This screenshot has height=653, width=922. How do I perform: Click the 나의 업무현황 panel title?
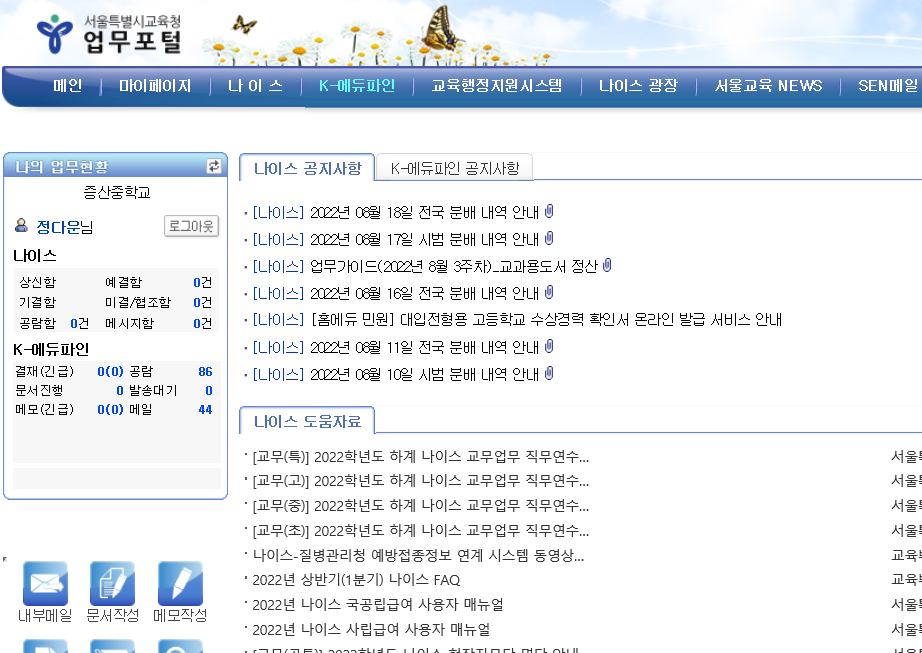[62, 167]
